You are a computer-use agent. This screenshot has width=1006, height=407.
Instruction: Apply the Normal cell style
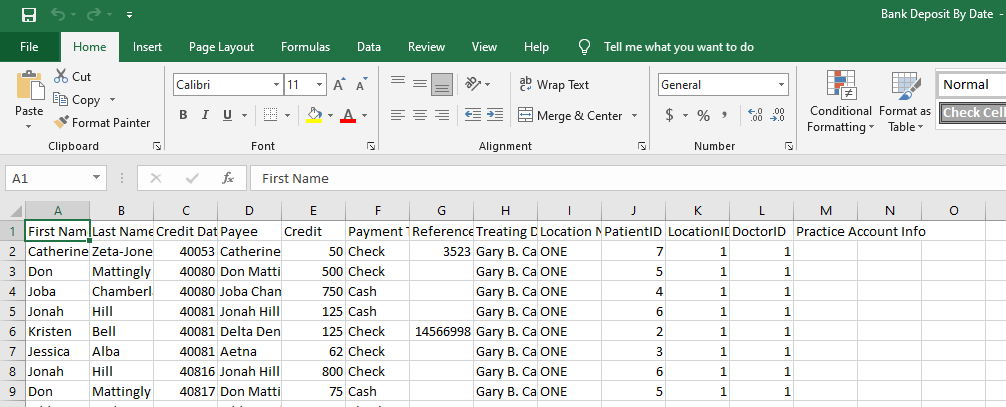(971, 85)
